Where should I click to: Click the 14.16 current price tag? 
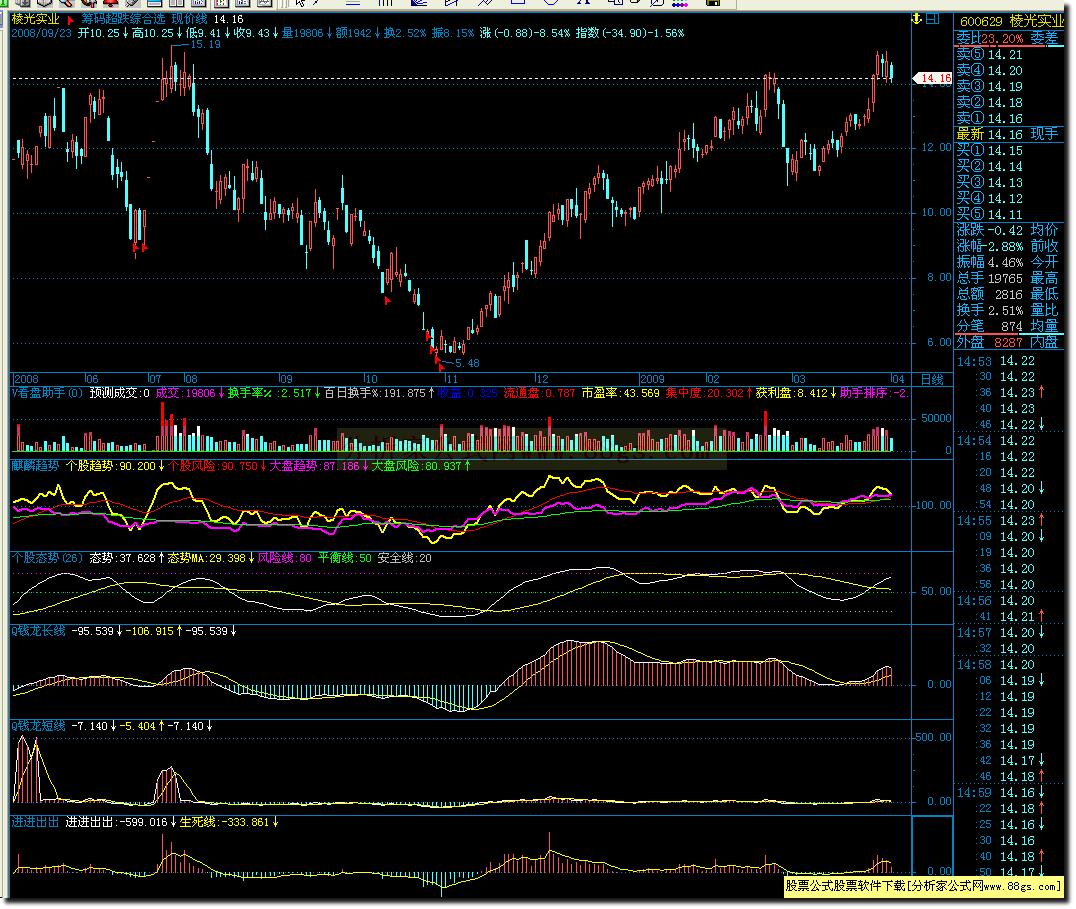(x=935, y=79)
